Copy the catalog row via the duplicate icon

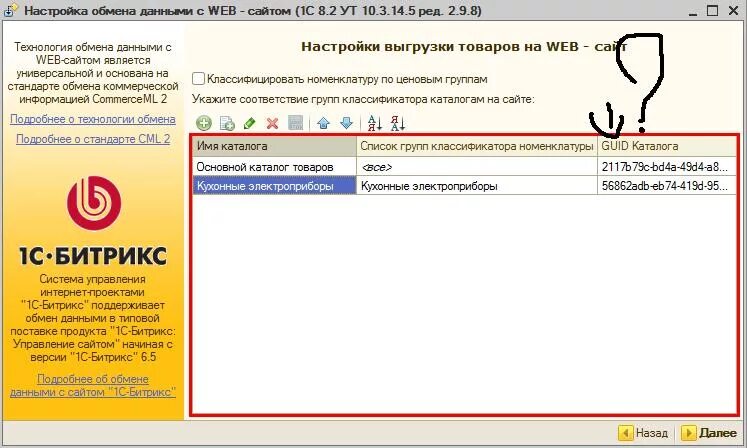click(x=227, y=123)
